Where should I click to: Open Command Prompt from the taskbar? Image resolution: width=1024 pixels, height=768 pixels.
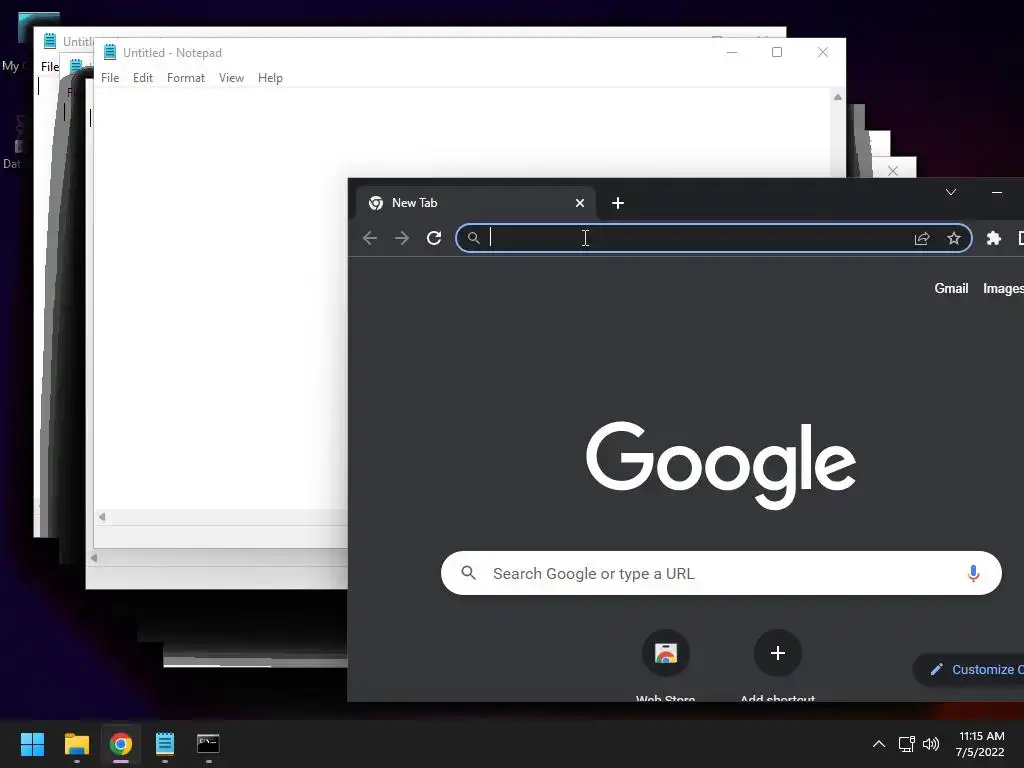(208, 744)
